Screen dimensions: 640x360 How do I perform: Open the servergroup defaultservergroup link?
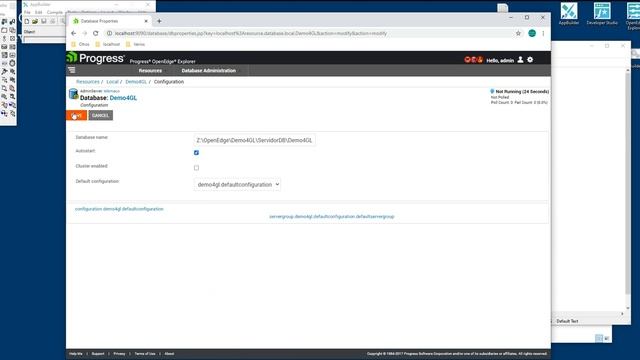pyautogui.click(x=332, y=217)
